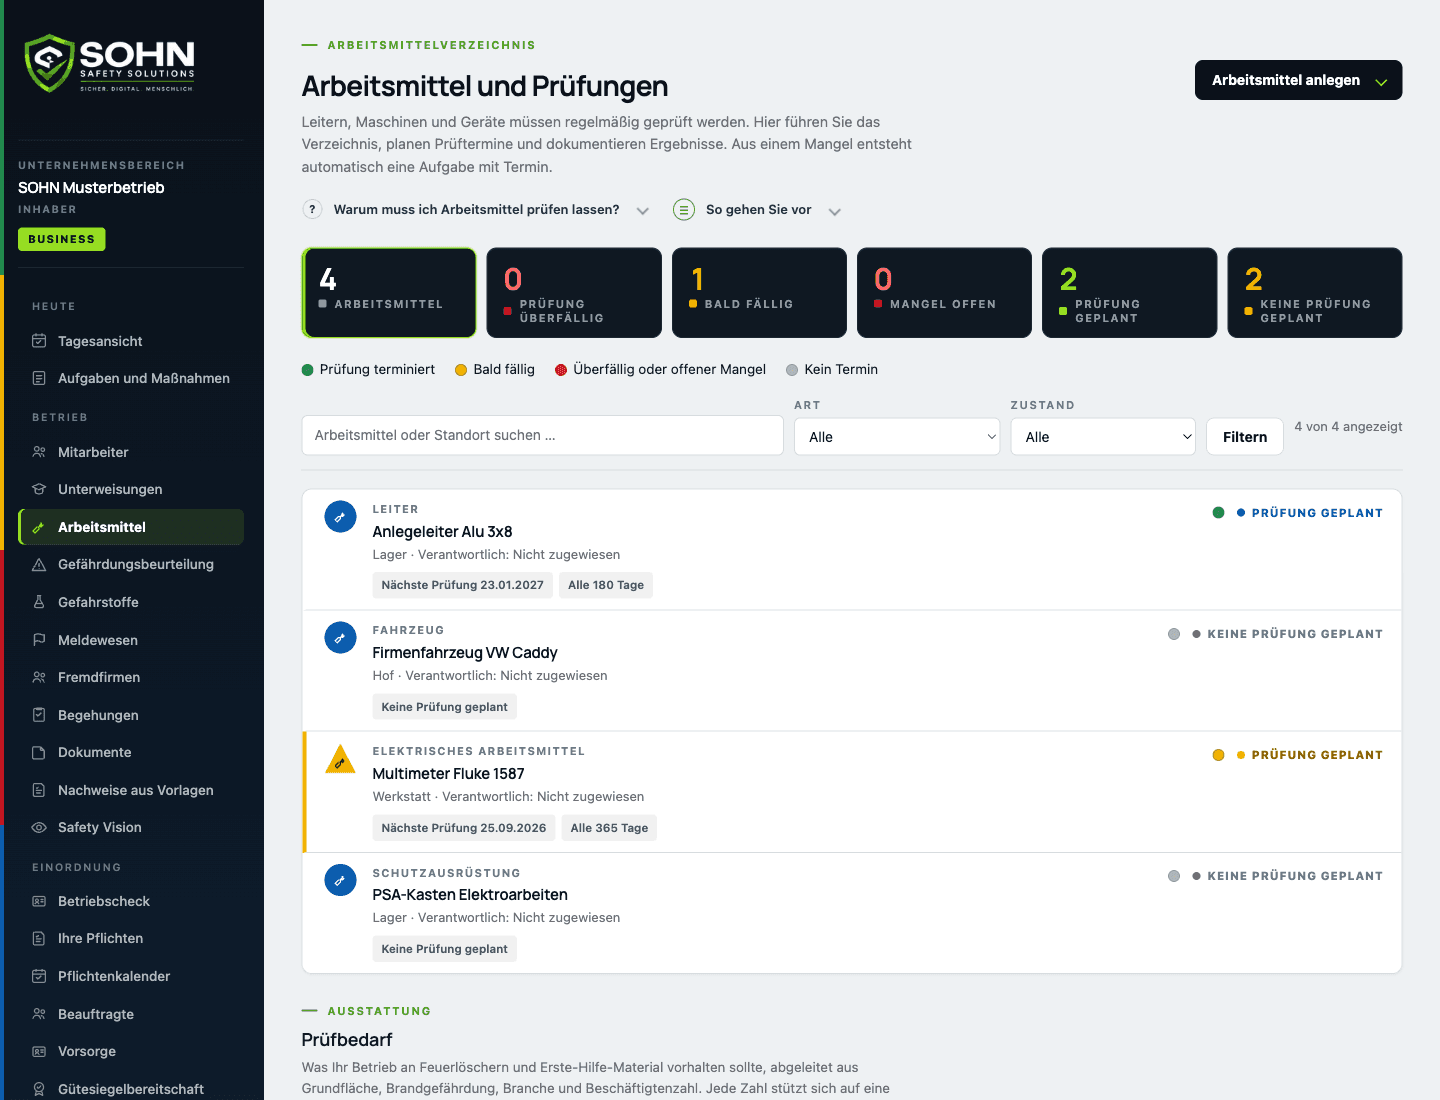Click the green list icon beside So gehen Sie vor
This screenshot has width=1440, height=1100.
tap(684, 209)
